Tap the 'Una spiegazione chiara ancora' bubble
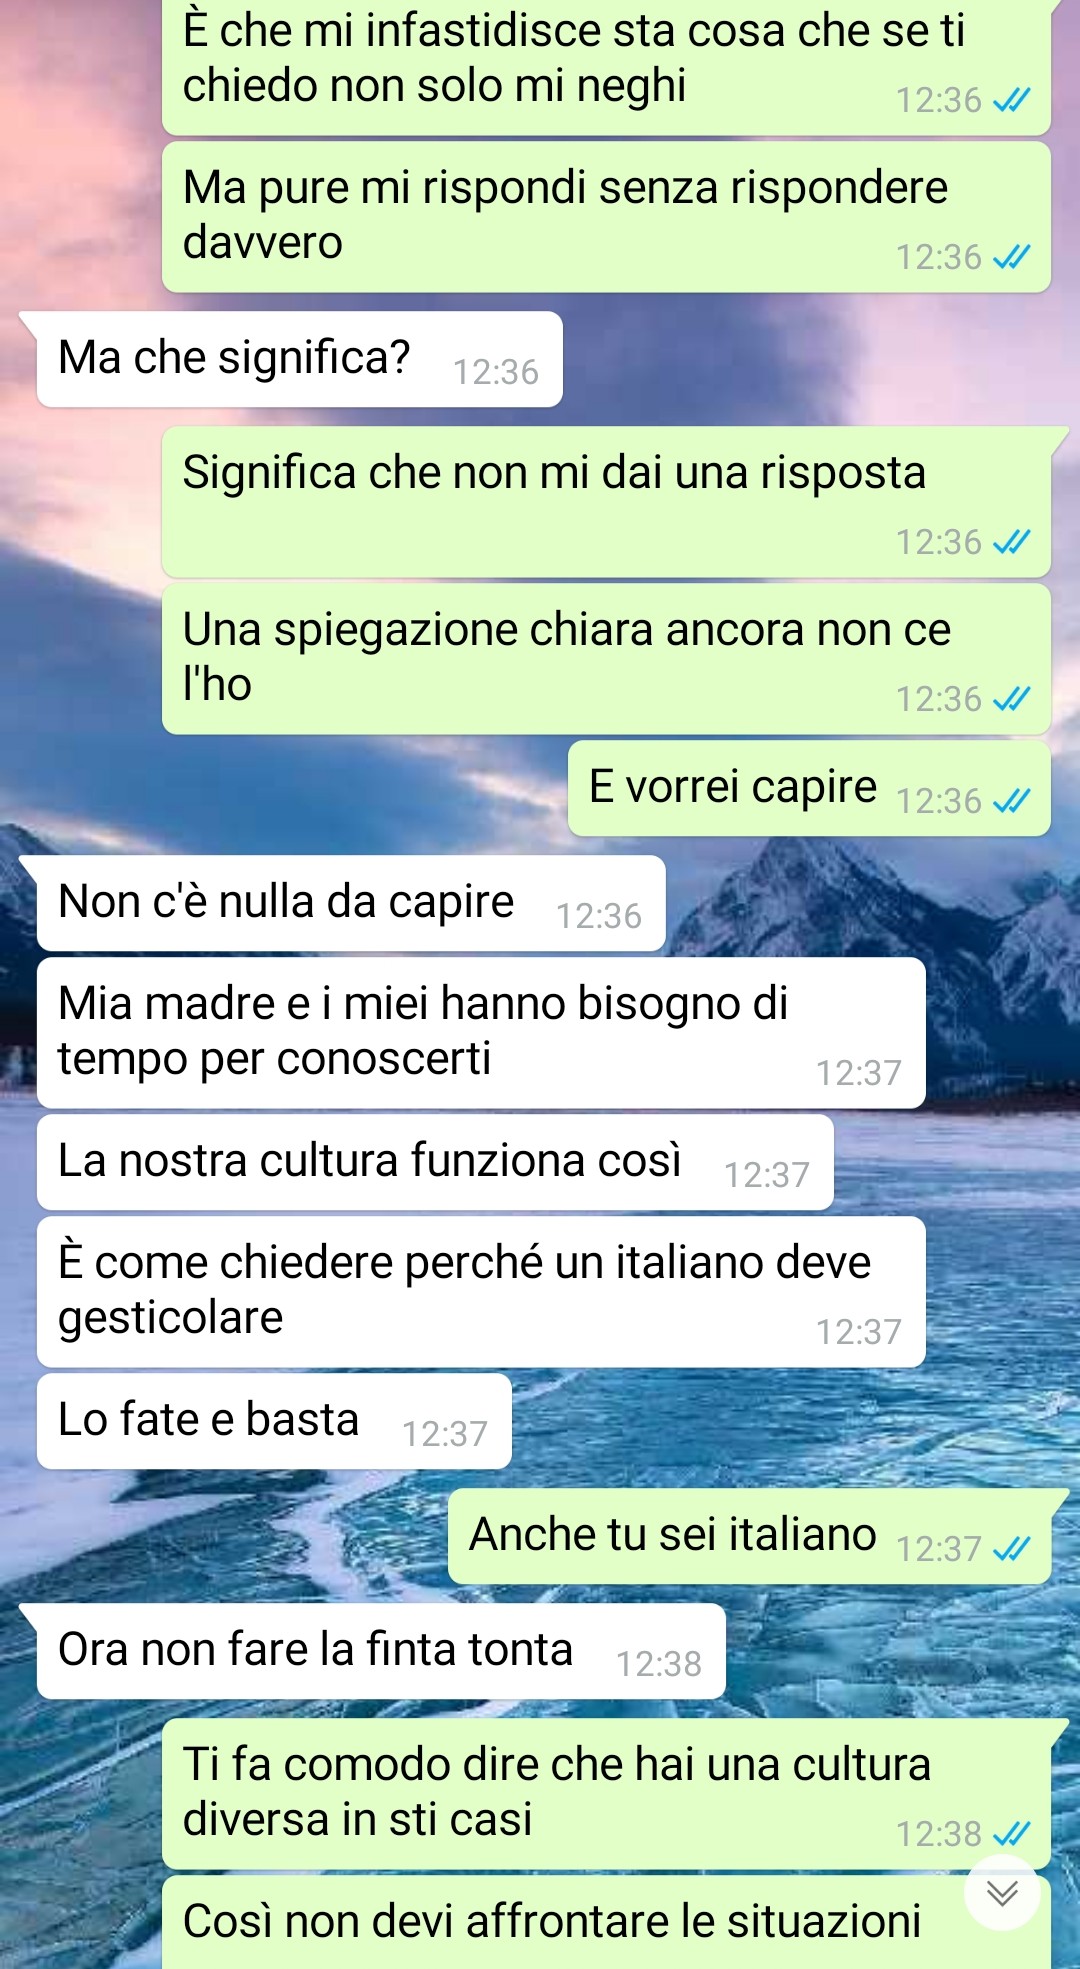 [606, 660]
